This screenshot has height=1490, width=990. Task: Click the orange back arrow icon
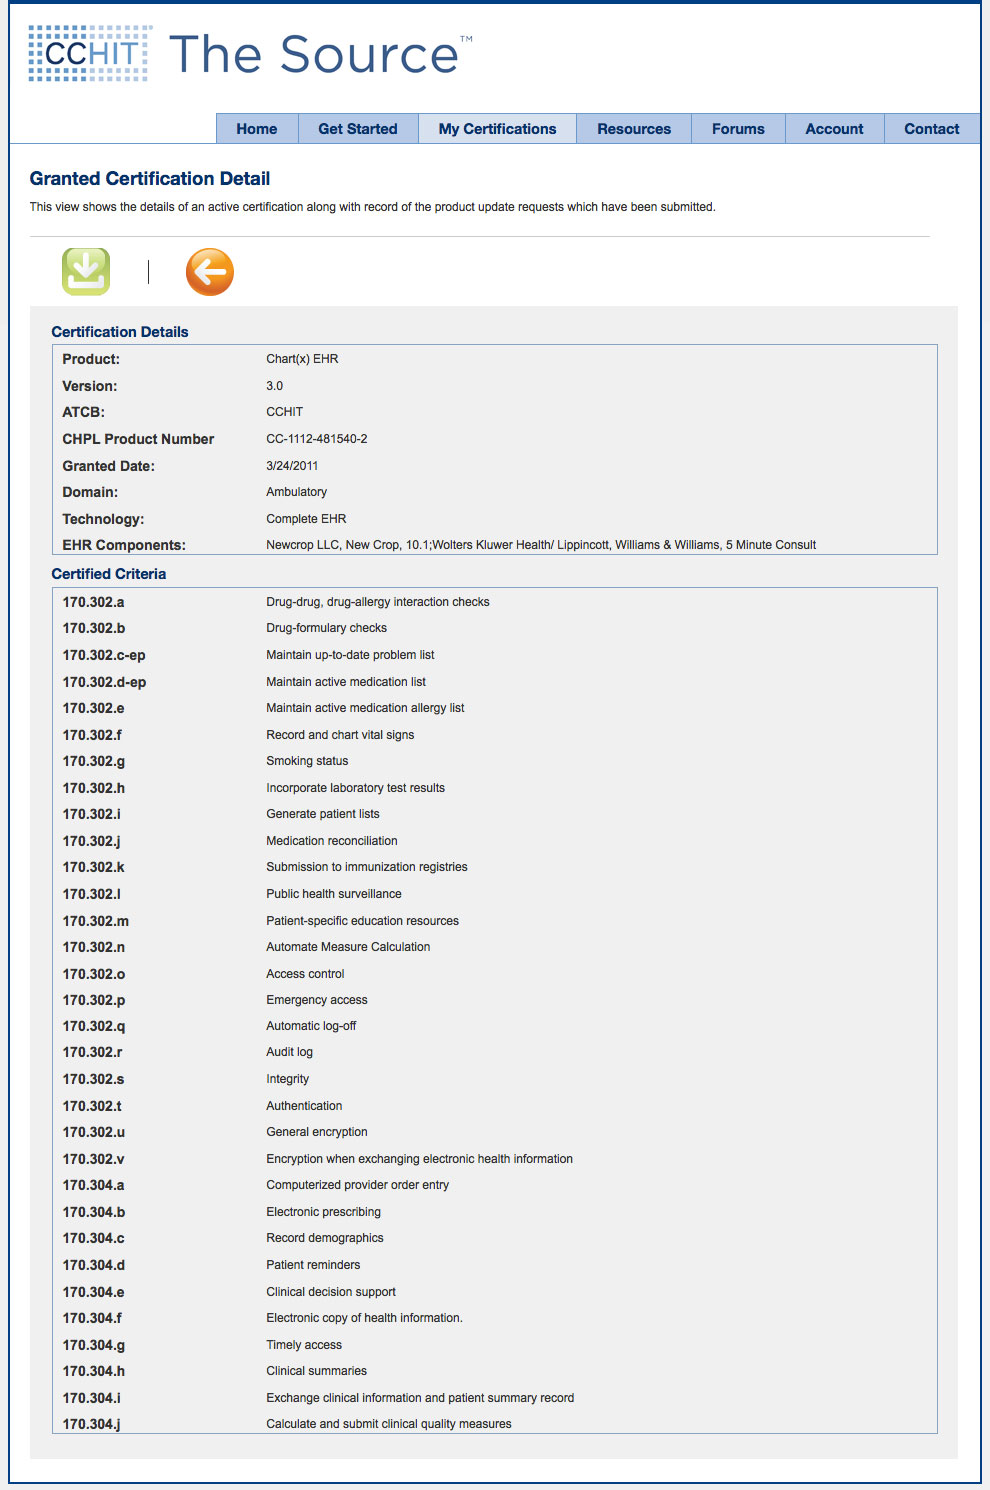point(210,272)
